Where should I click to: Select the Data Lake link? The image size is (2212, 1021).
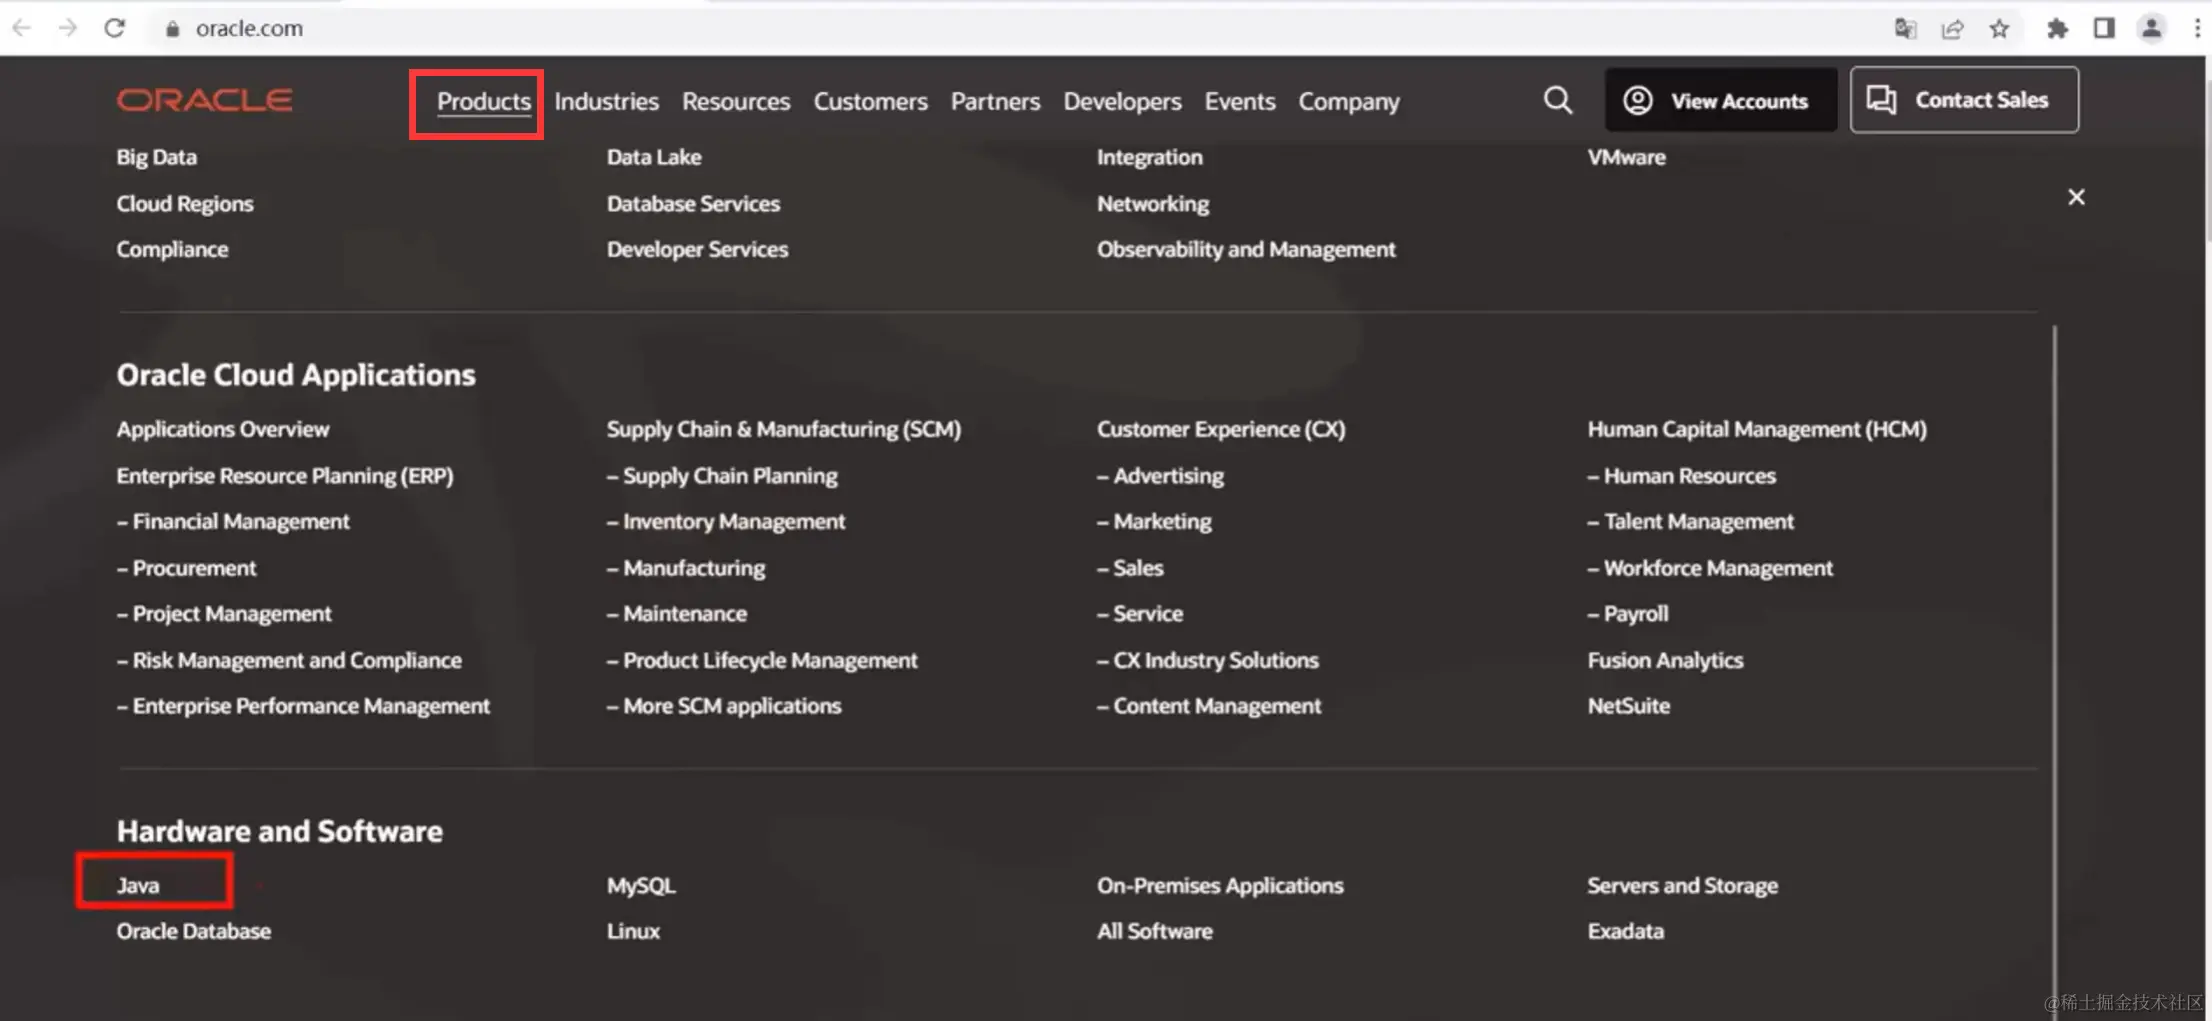tap(654, 157)
